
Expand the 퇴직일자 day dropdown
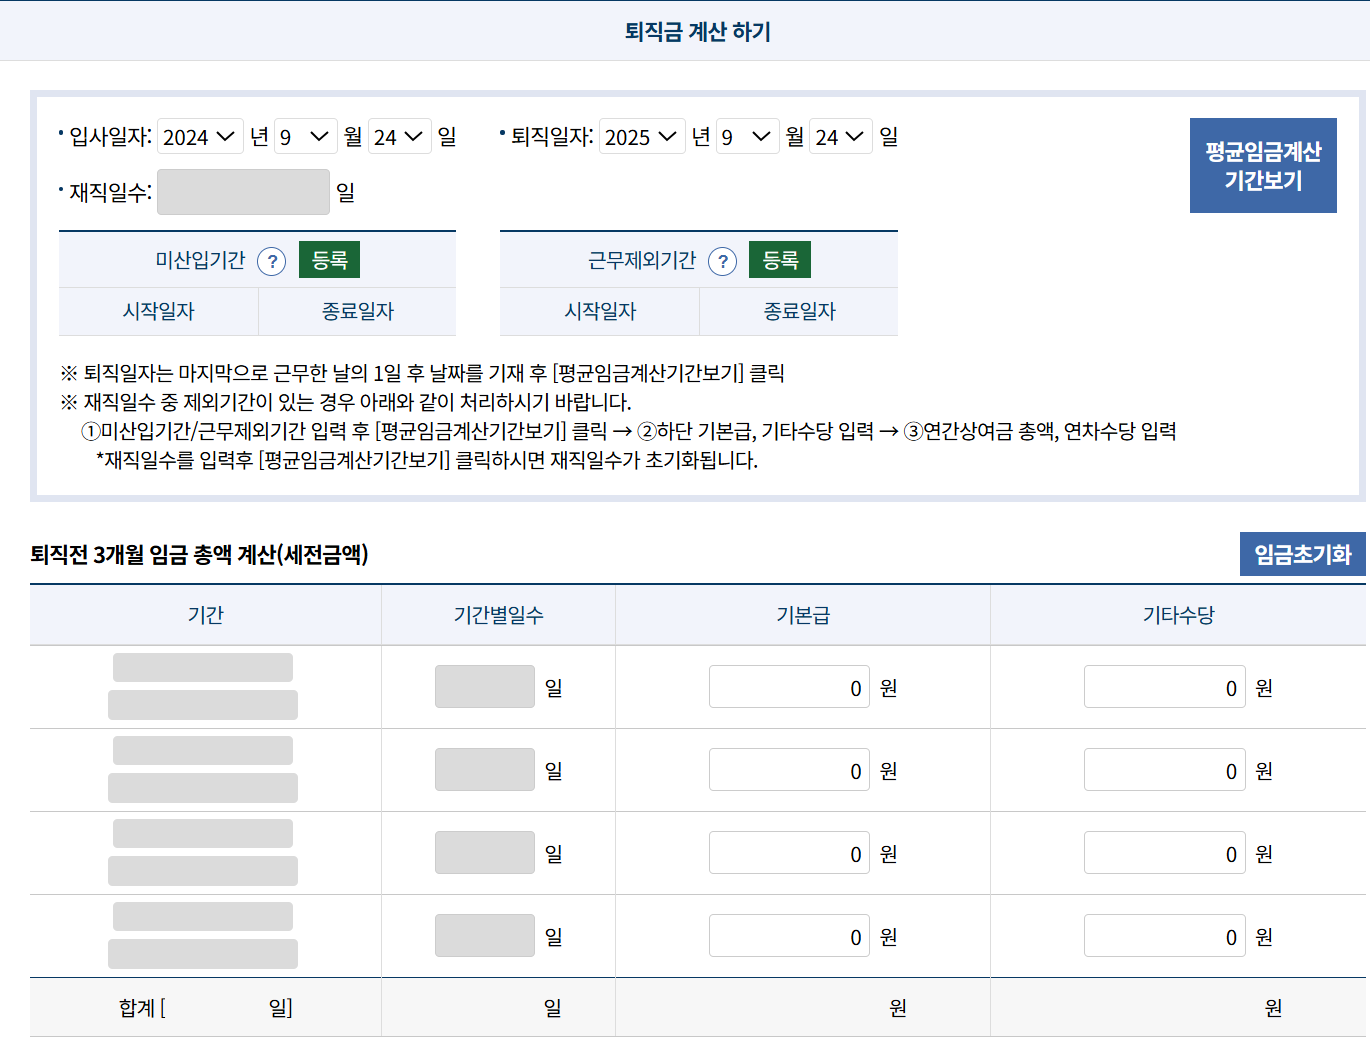coord(840,137)
